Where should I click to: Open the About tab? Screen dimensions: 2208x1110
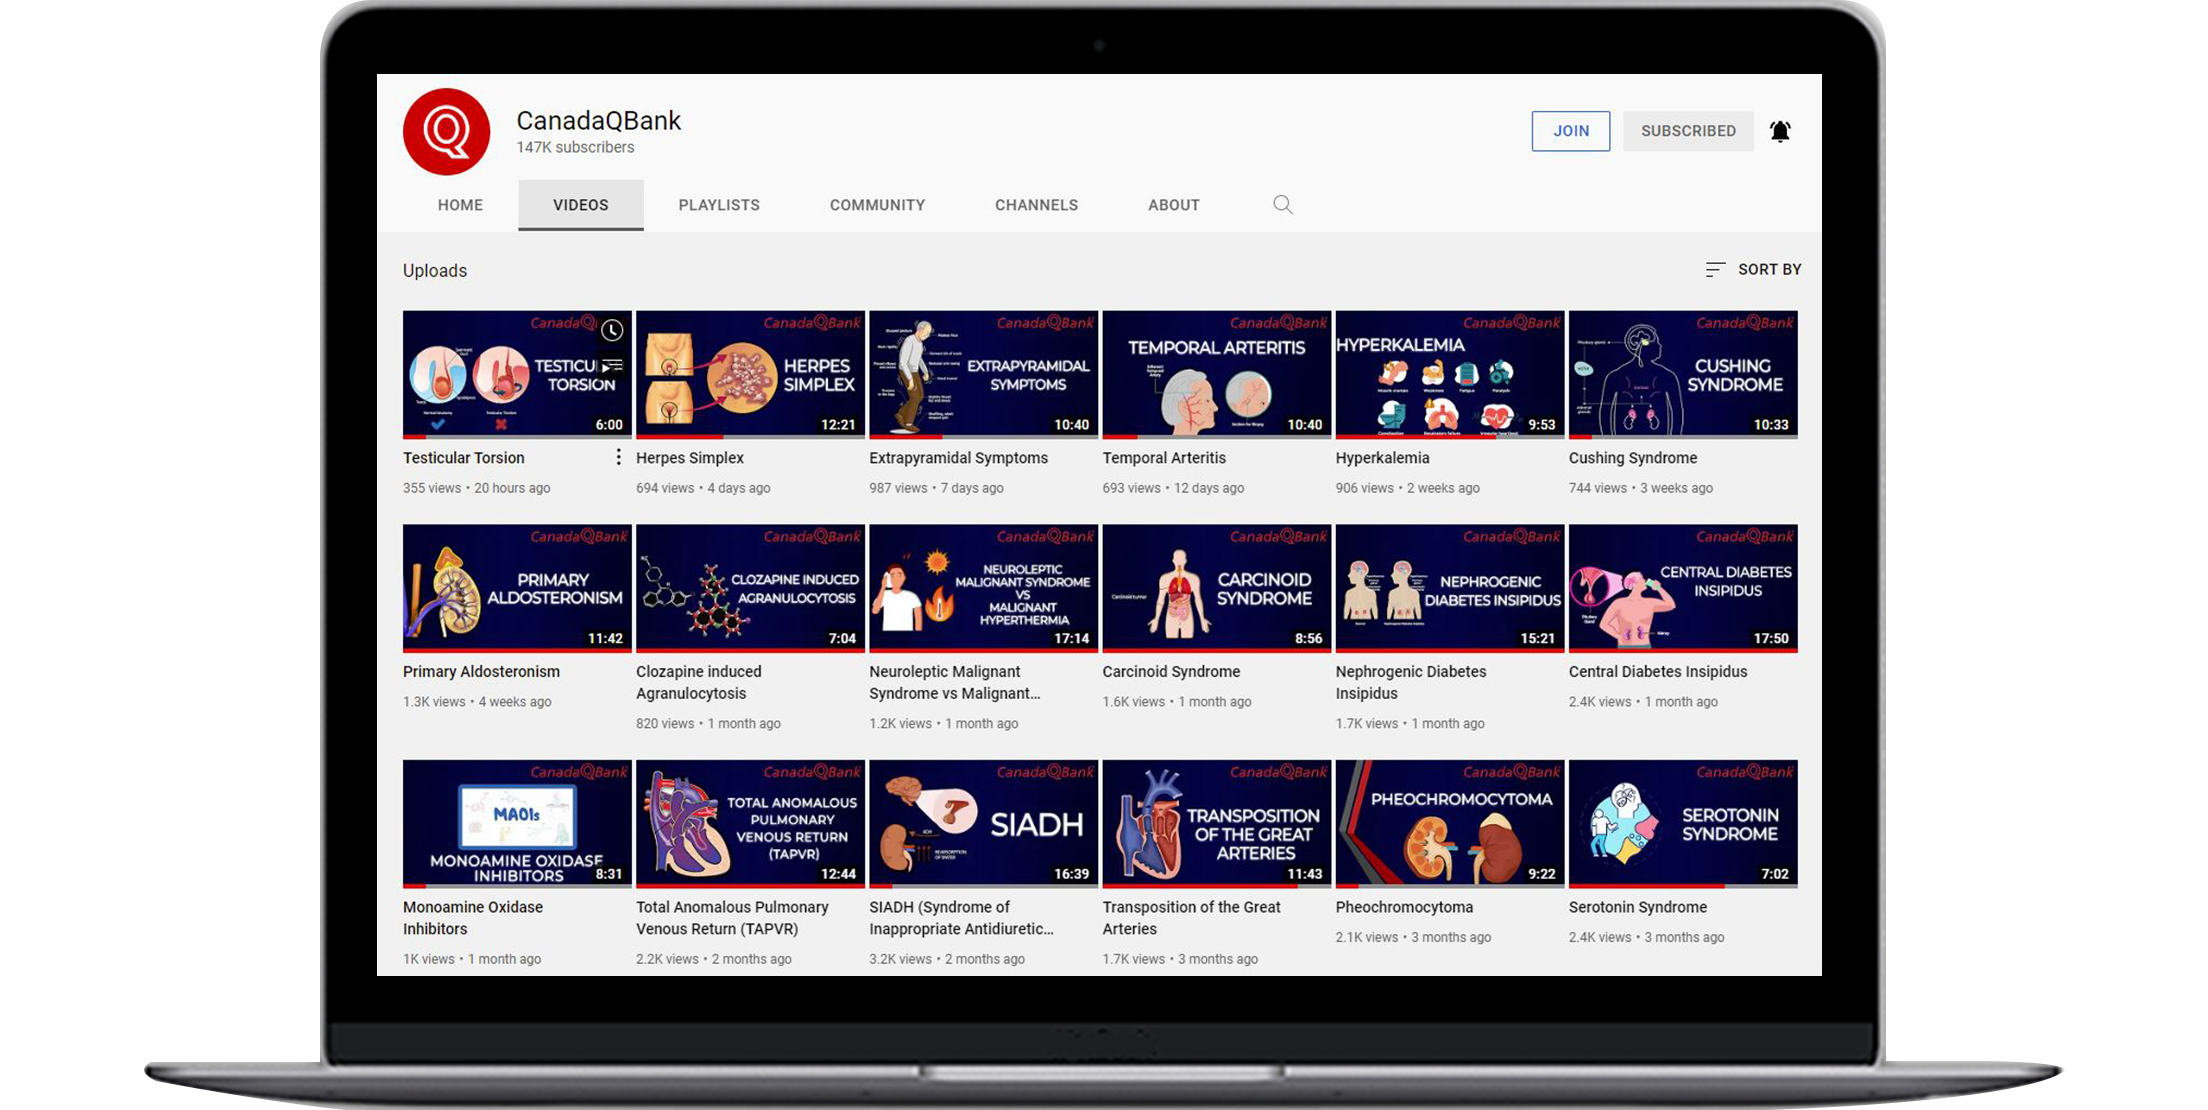tap(1174, 205)
